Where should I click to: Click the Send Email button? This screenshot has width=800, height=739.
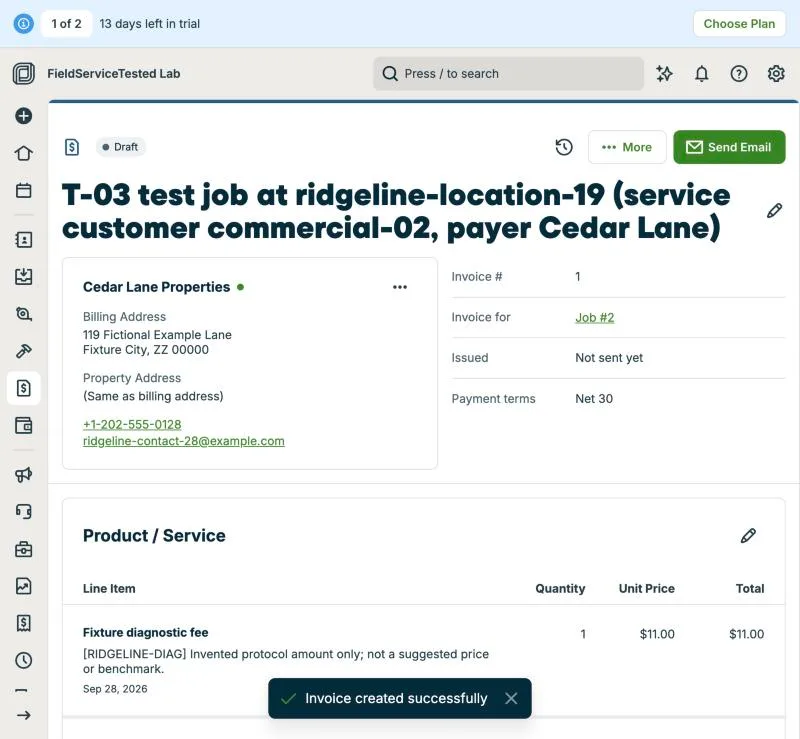click(729, 147)
